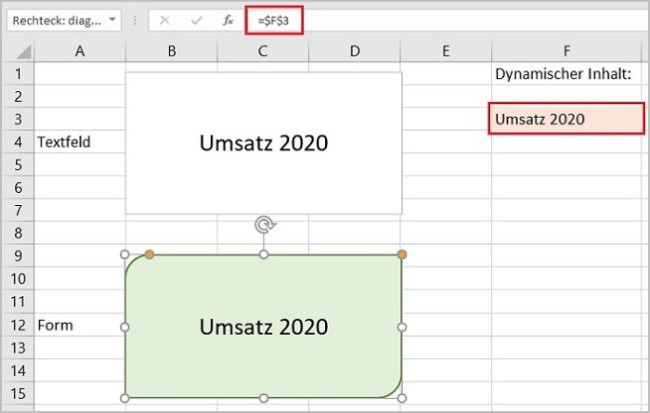Select row 14 header
Screen dimensions: 650x413
(x=18, y=371)
